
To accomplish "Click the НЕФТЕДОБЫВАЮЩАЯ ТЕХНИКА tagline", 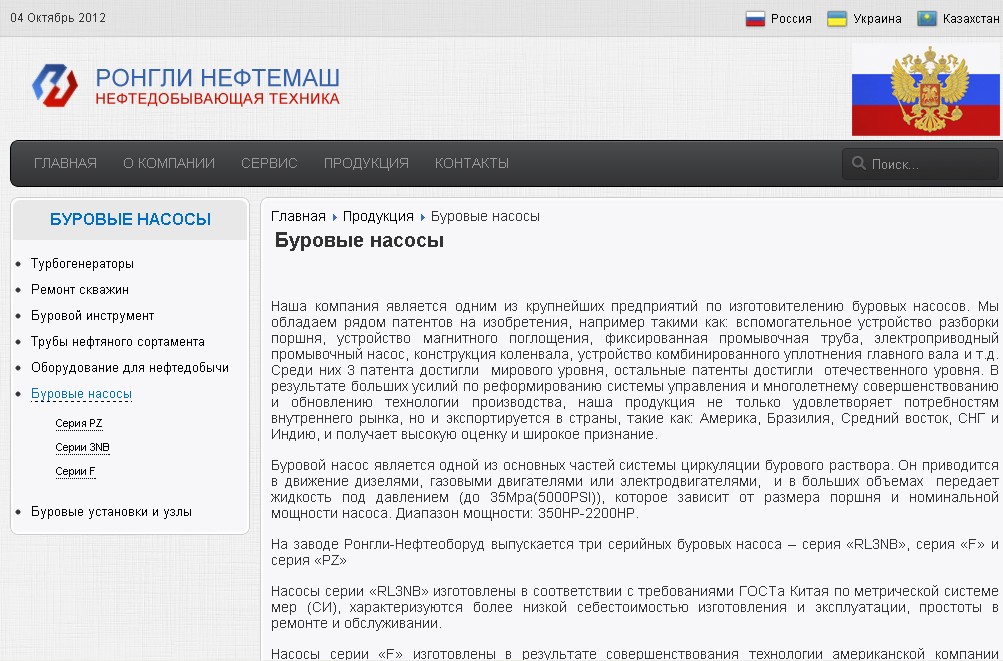I will click(217, 99).
